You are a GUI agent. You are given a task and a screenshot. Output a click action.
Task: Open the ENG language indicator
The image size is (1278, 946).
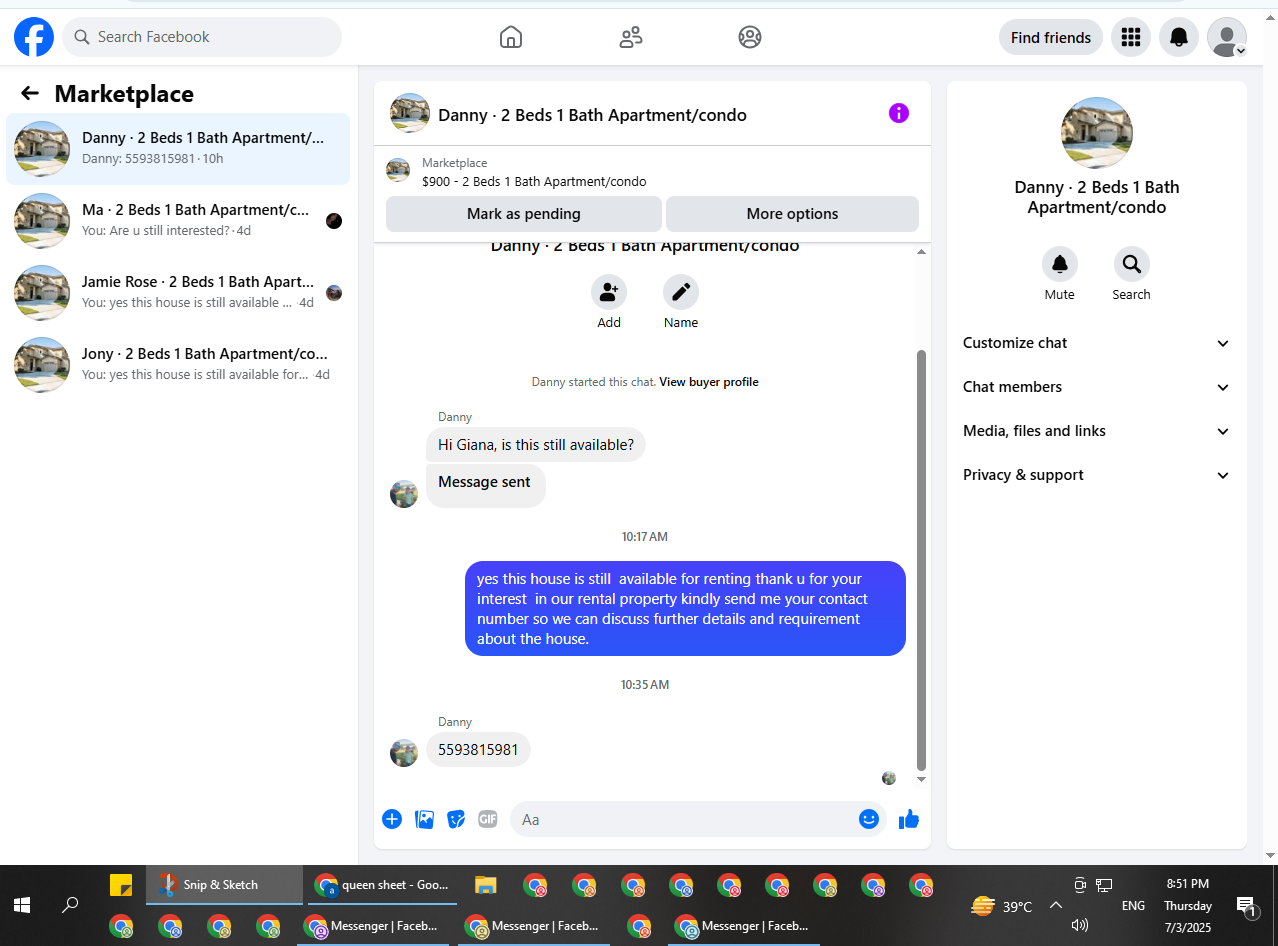click(x=1133, y=906)
